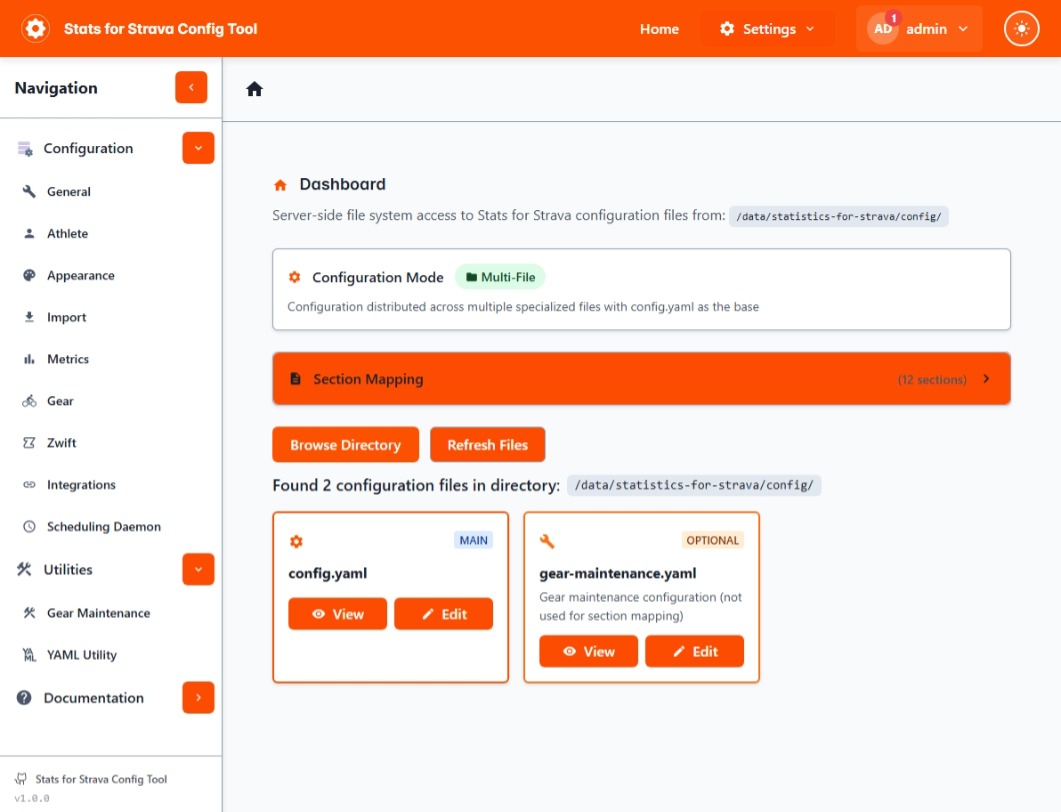The image size is (1061, 812).
Task: Open Stats for Strava Config Tool footer link
Action: (101, 779)
